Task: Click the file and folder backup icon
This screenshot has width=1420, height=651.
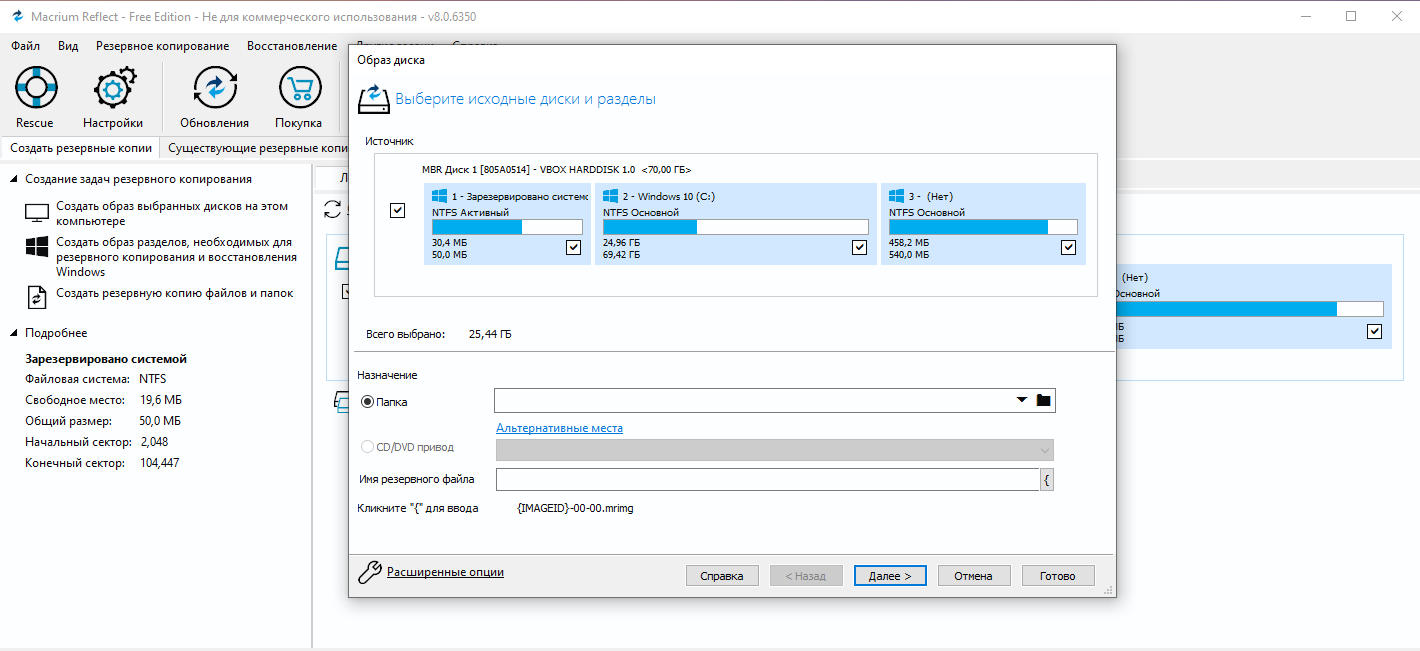Action: tap(37, 296)
